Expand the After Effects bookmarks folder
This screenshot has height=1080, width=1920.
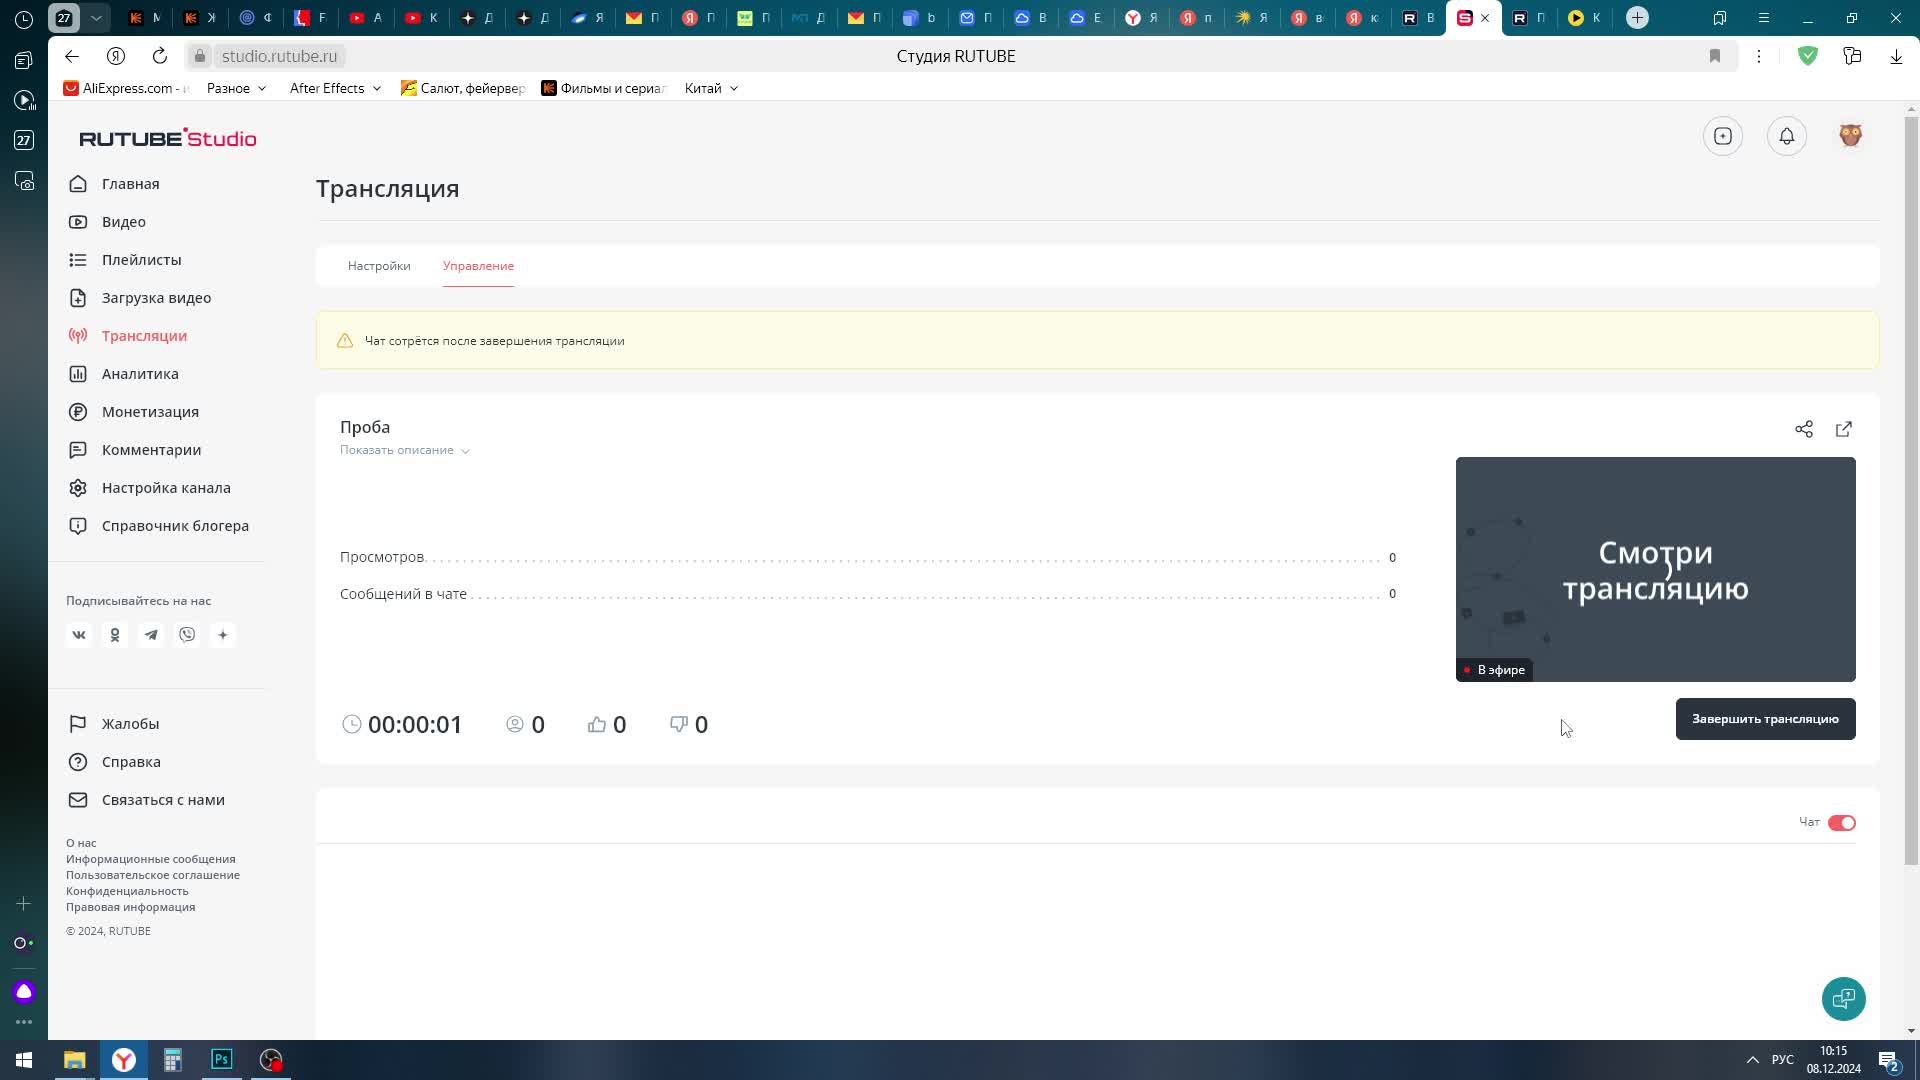point(334,88)
